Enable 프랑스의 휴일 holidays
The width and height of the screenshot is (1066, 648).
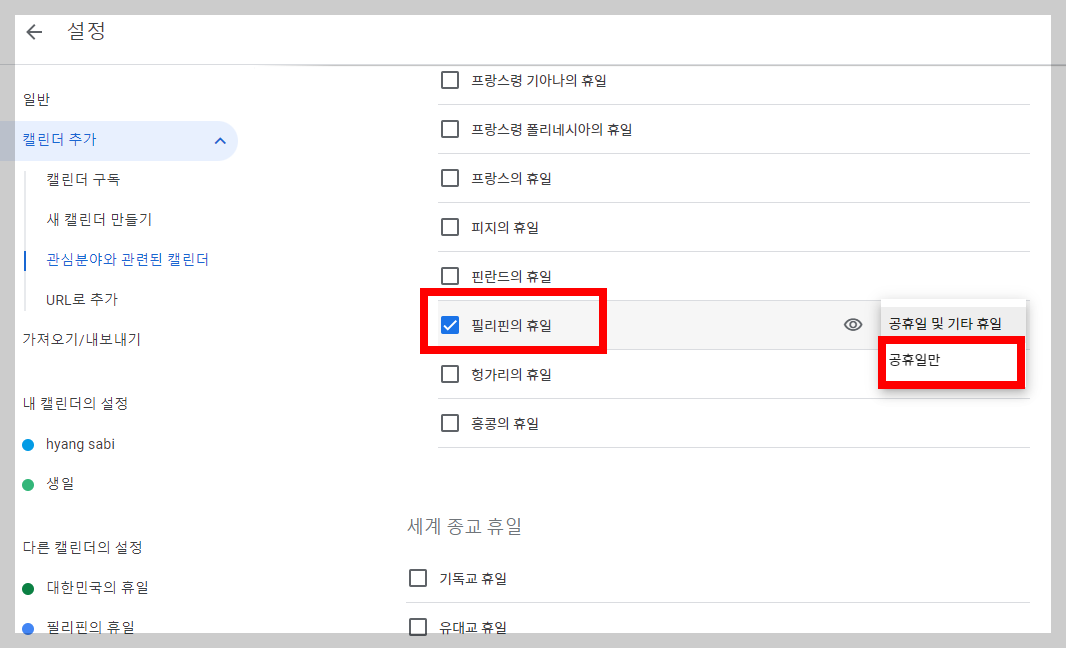coord(450,178)
